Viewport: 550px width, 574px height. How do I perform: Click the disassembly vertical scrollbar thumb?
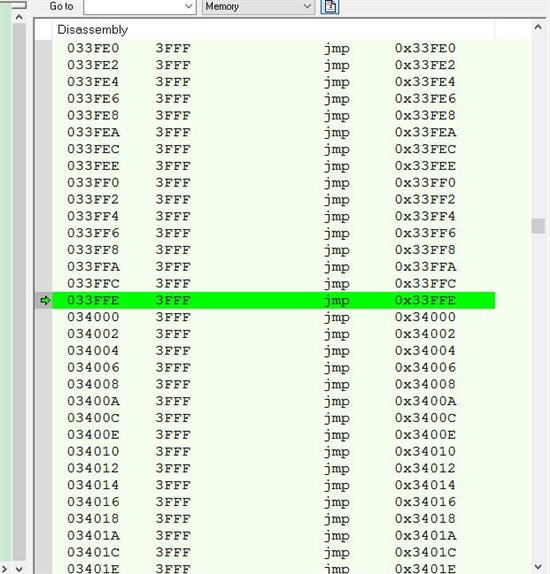coord(538,226)
